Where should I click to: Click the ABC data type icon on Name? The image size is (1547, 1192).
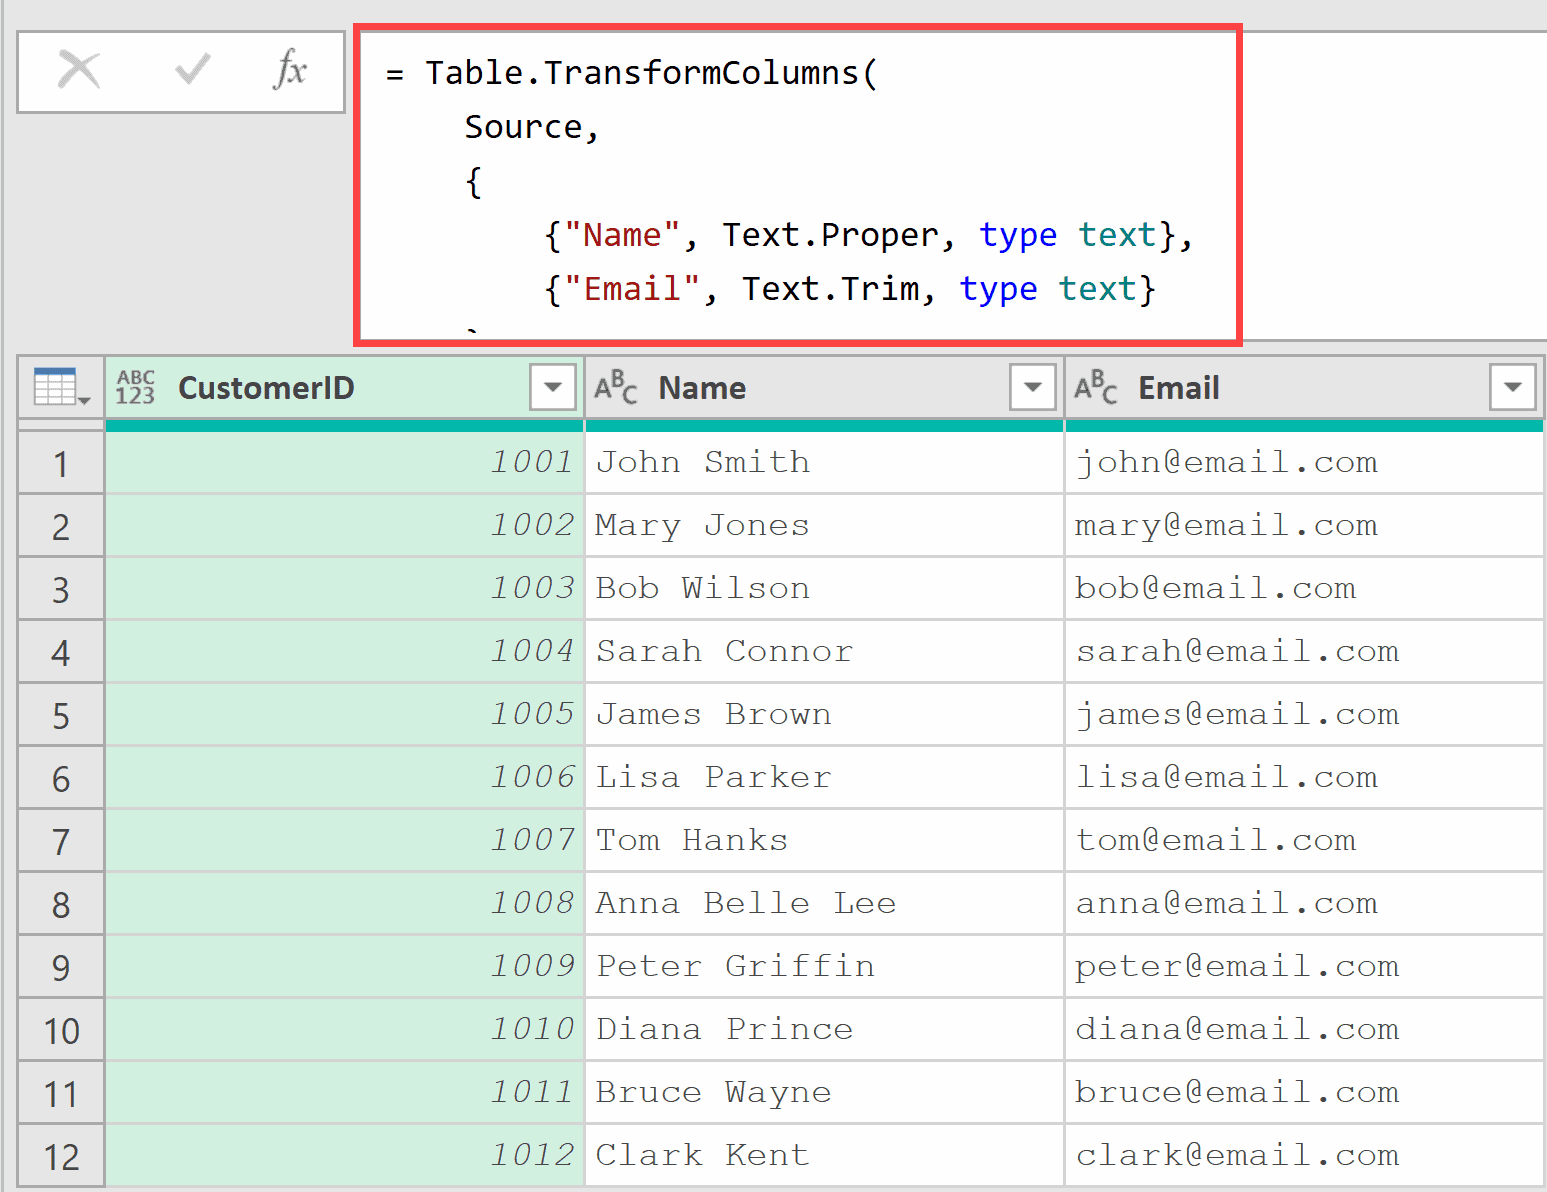615,388
